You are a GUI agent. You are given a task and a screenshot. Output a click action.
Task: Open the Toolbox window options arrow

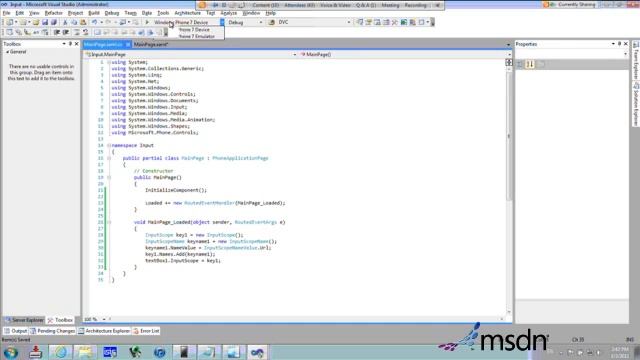pos(64,44)
